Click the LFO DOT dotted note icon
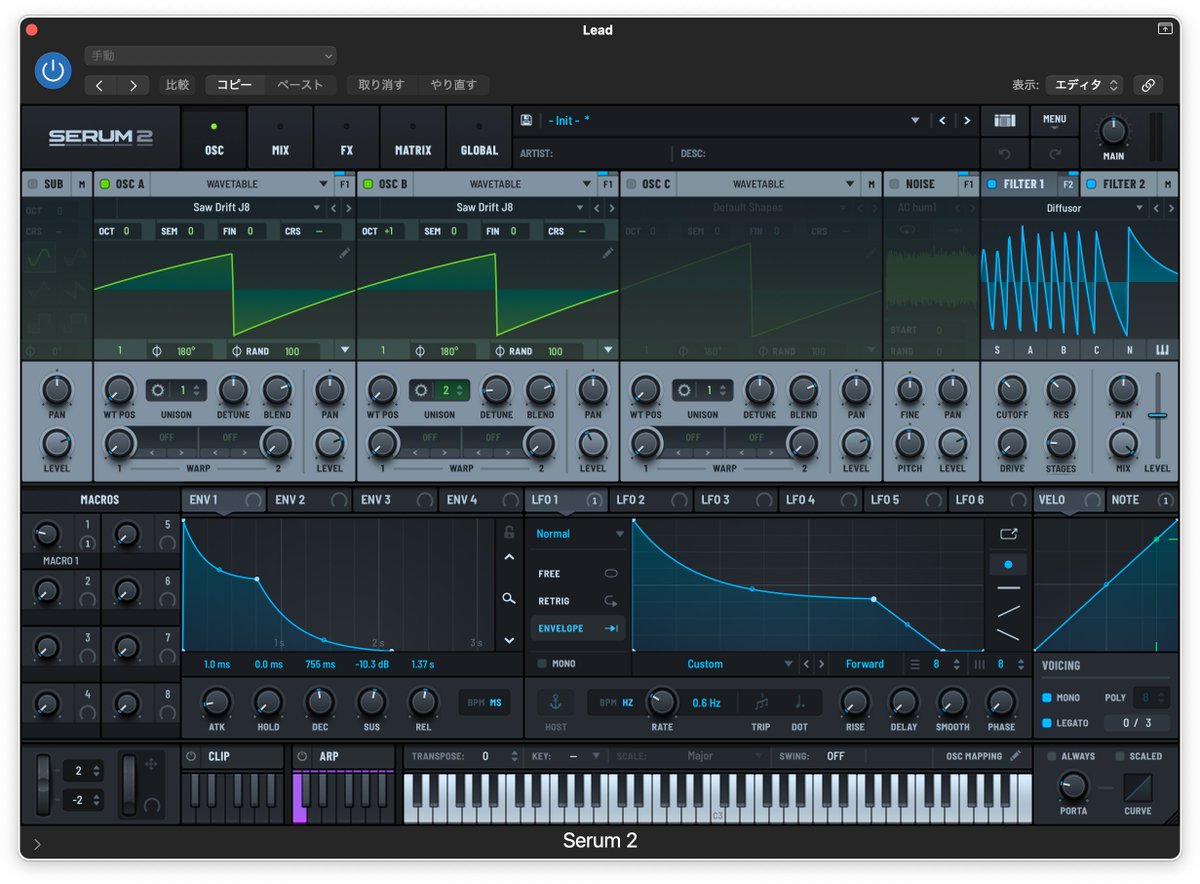Image resolution: width=1200 pixels, height=884 pixels. click(x=800, y=702)
